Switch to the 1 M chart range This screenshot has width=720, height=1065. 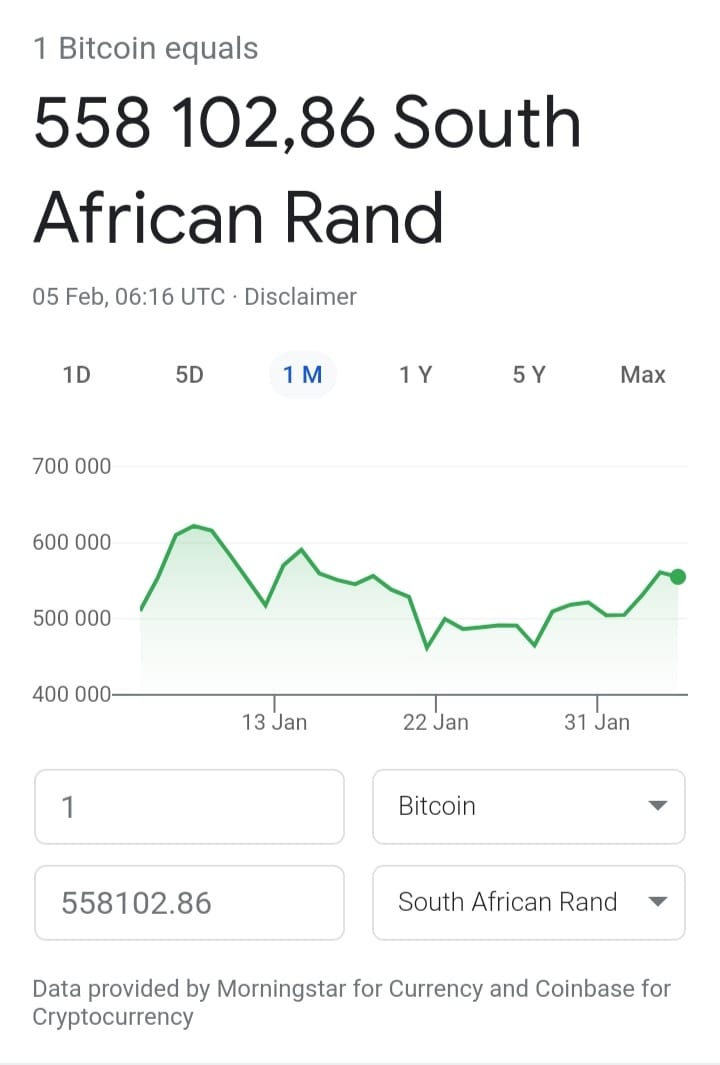tap(303, 374)
